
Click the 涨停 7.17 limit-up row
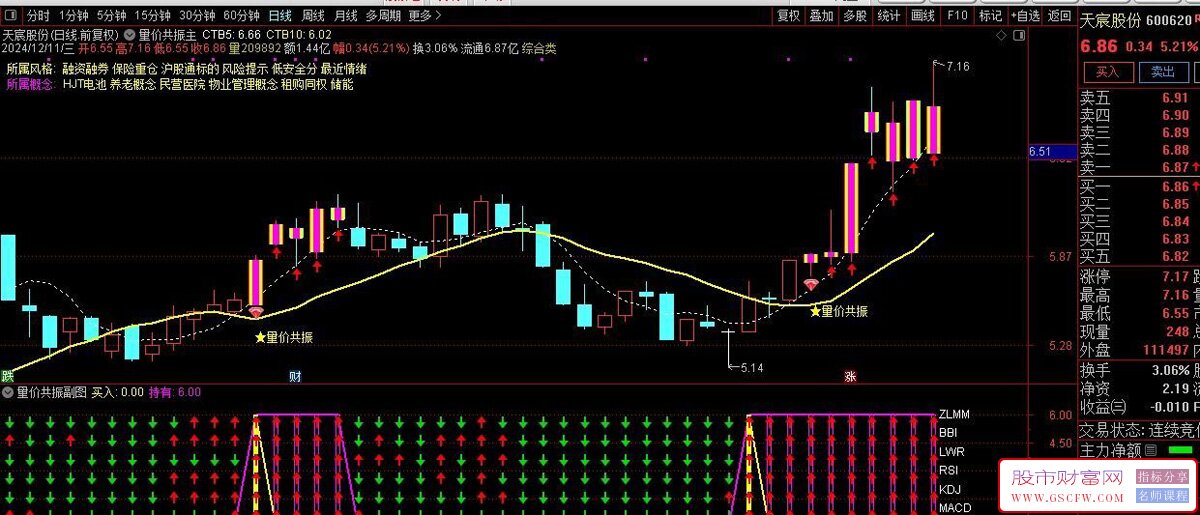tap(1138, 276)
